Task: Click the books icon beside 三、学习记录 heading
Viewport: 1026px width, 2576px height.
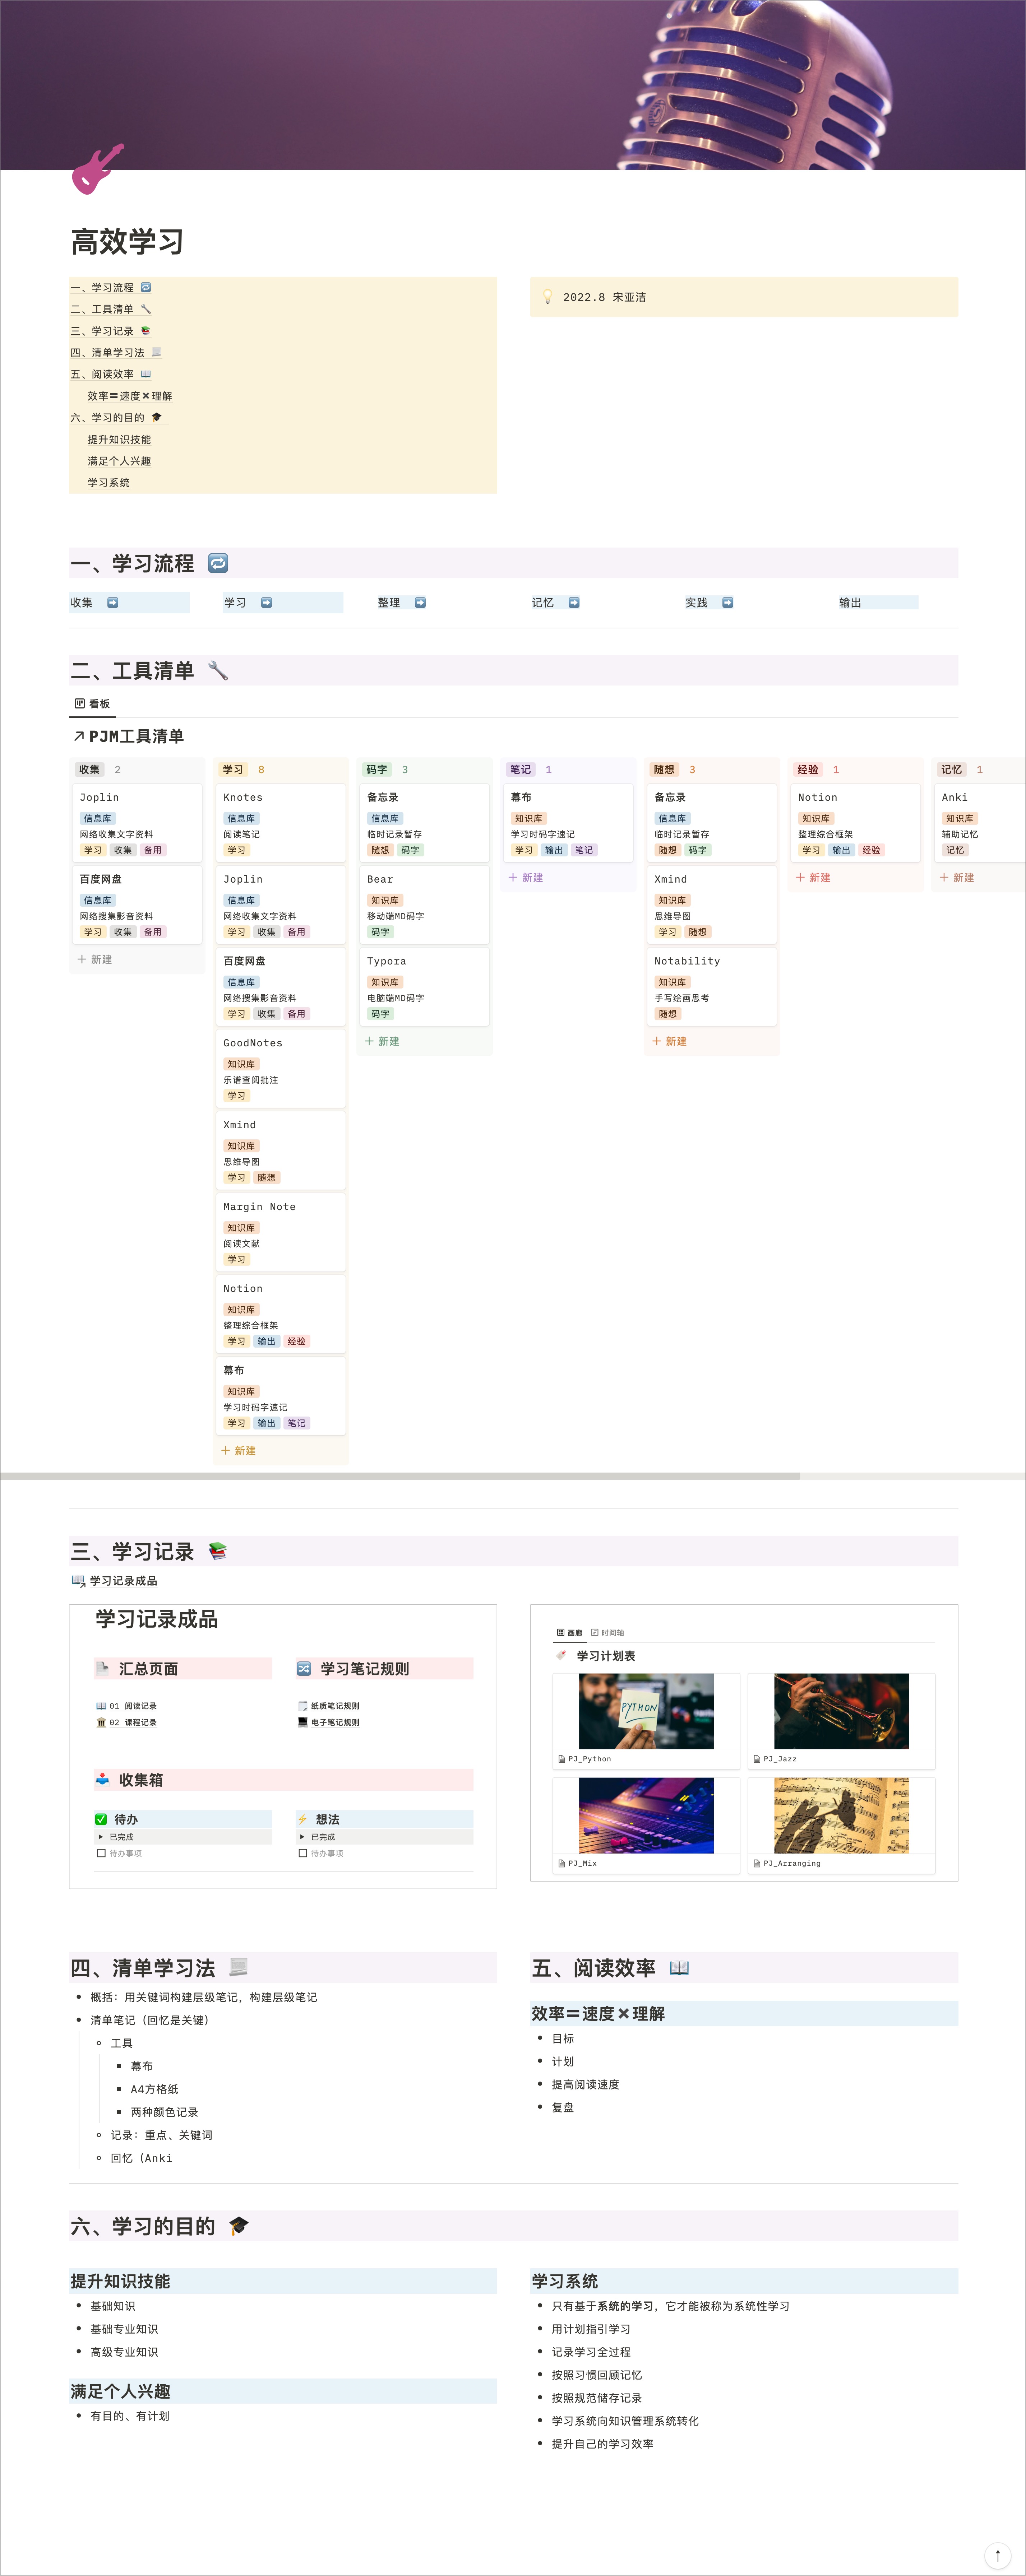Action: click(218, 1551)
